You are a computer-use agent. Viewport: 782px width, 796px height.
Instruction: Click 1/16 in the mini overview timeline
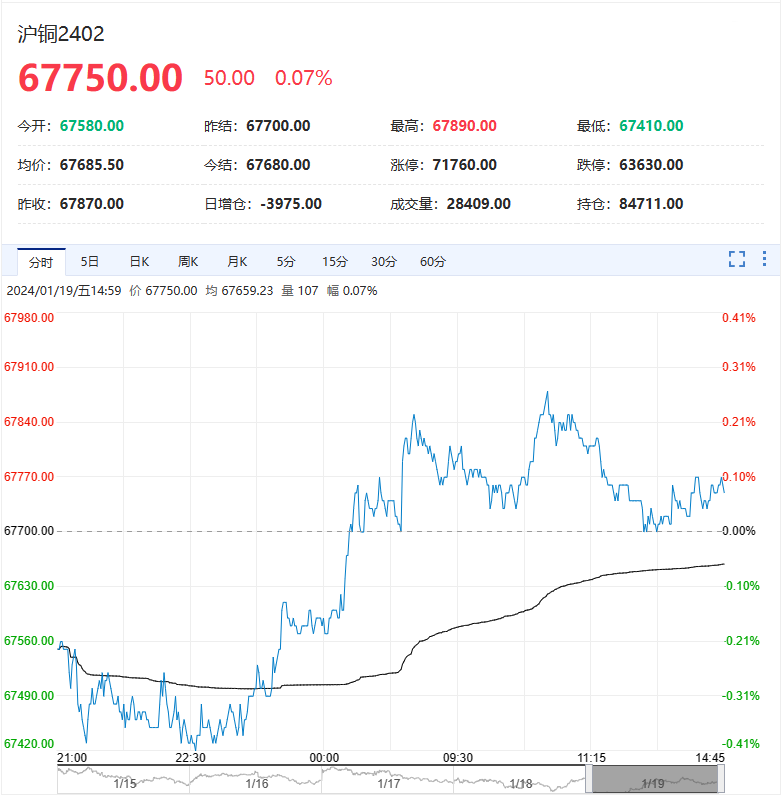[x=257, y=784]
